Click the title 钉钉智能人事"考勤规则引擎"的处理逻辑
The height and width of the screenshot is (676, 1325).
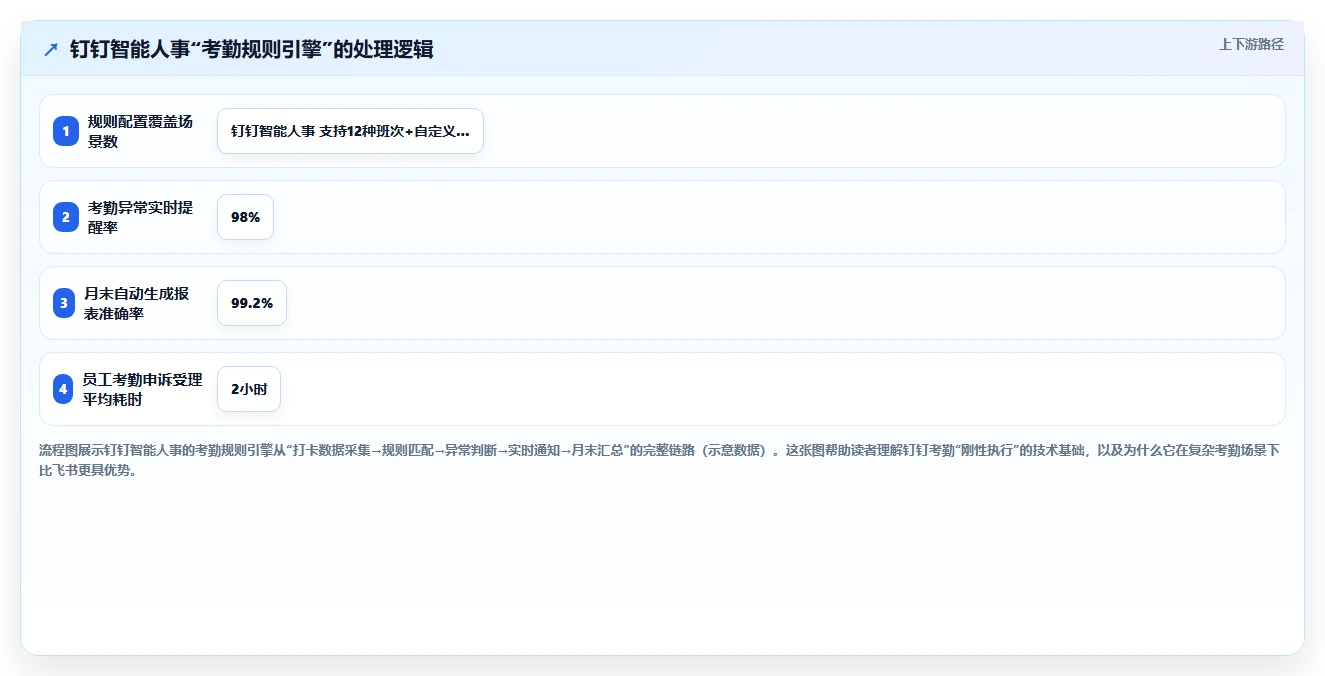pos(251,49)
